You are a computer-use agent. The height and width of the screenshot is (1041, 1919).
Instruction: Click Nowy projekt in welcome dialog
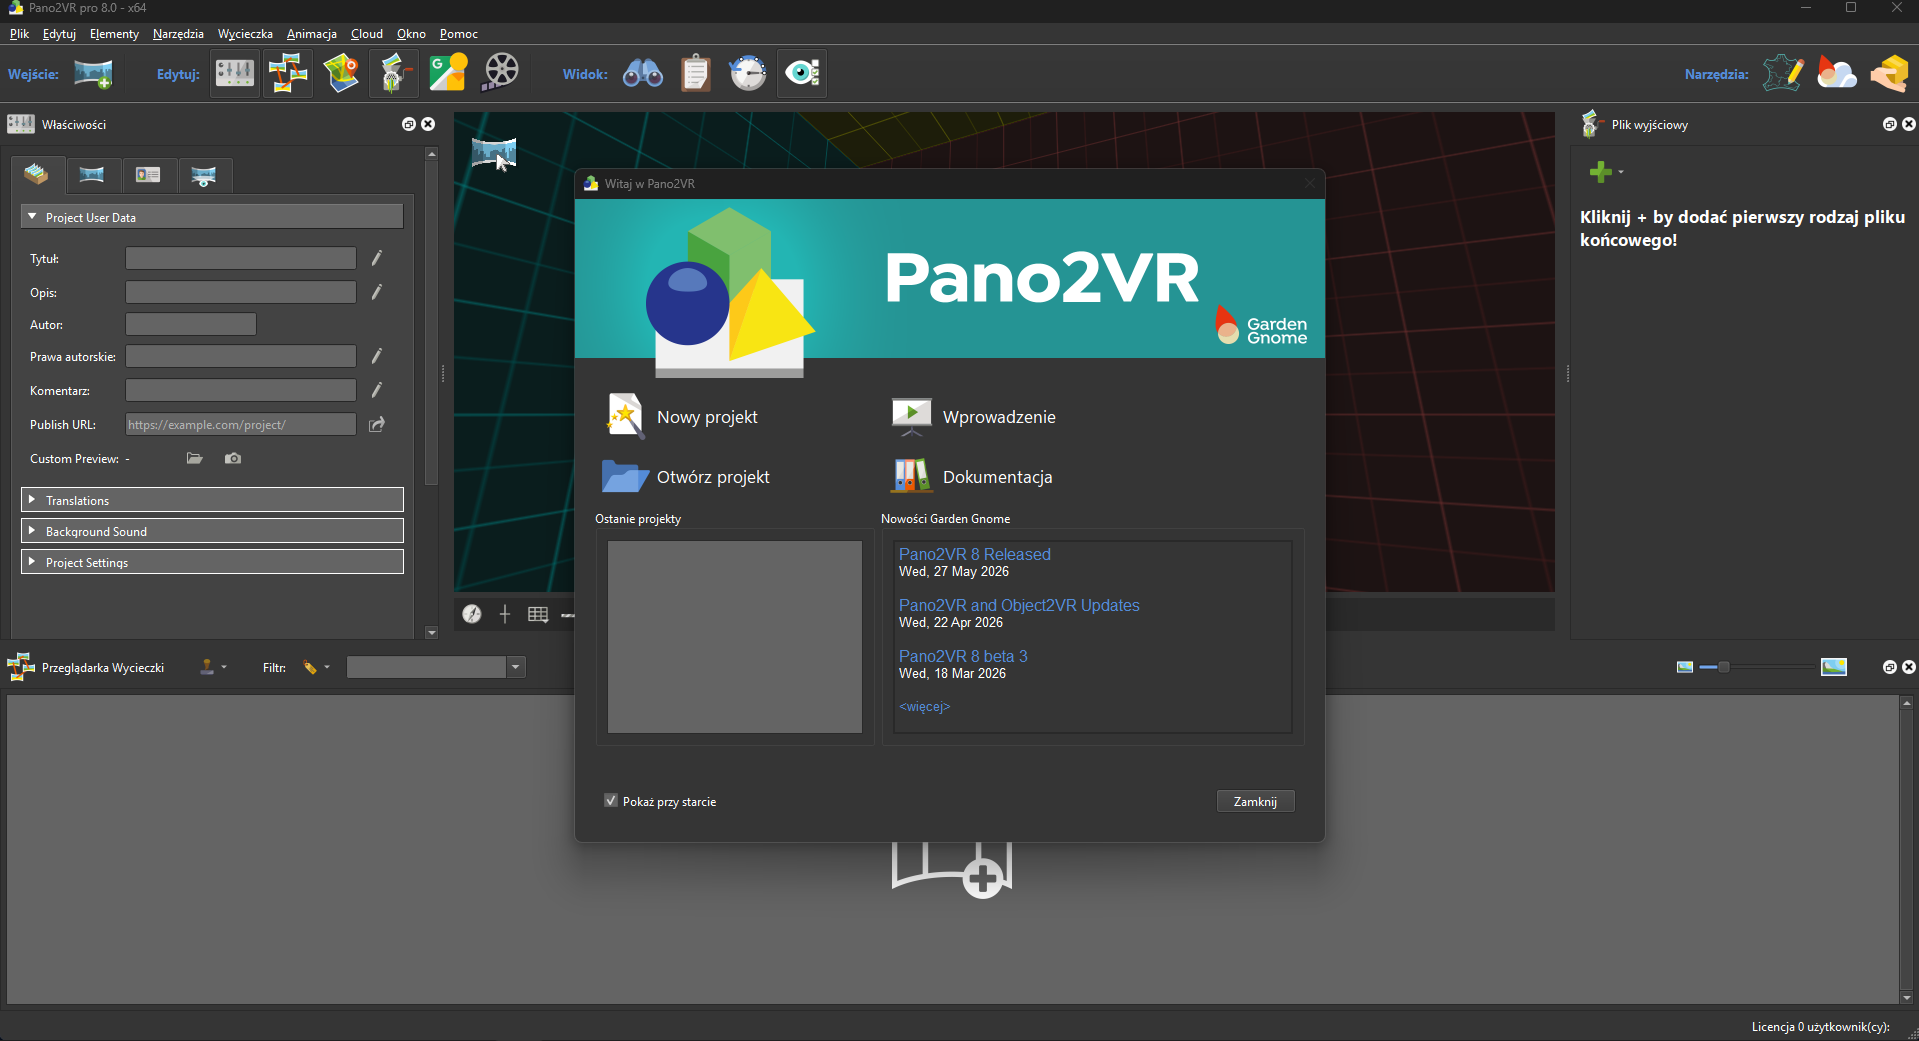(680, 416)
